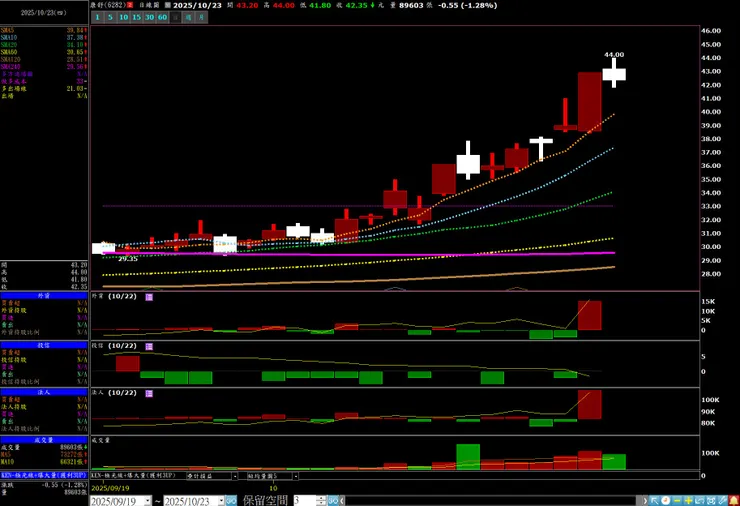Image resolution: width=740 pixels, height=506 pixels.
Task: Click the SMA10 legend row
Action: (x=44, y=37)
